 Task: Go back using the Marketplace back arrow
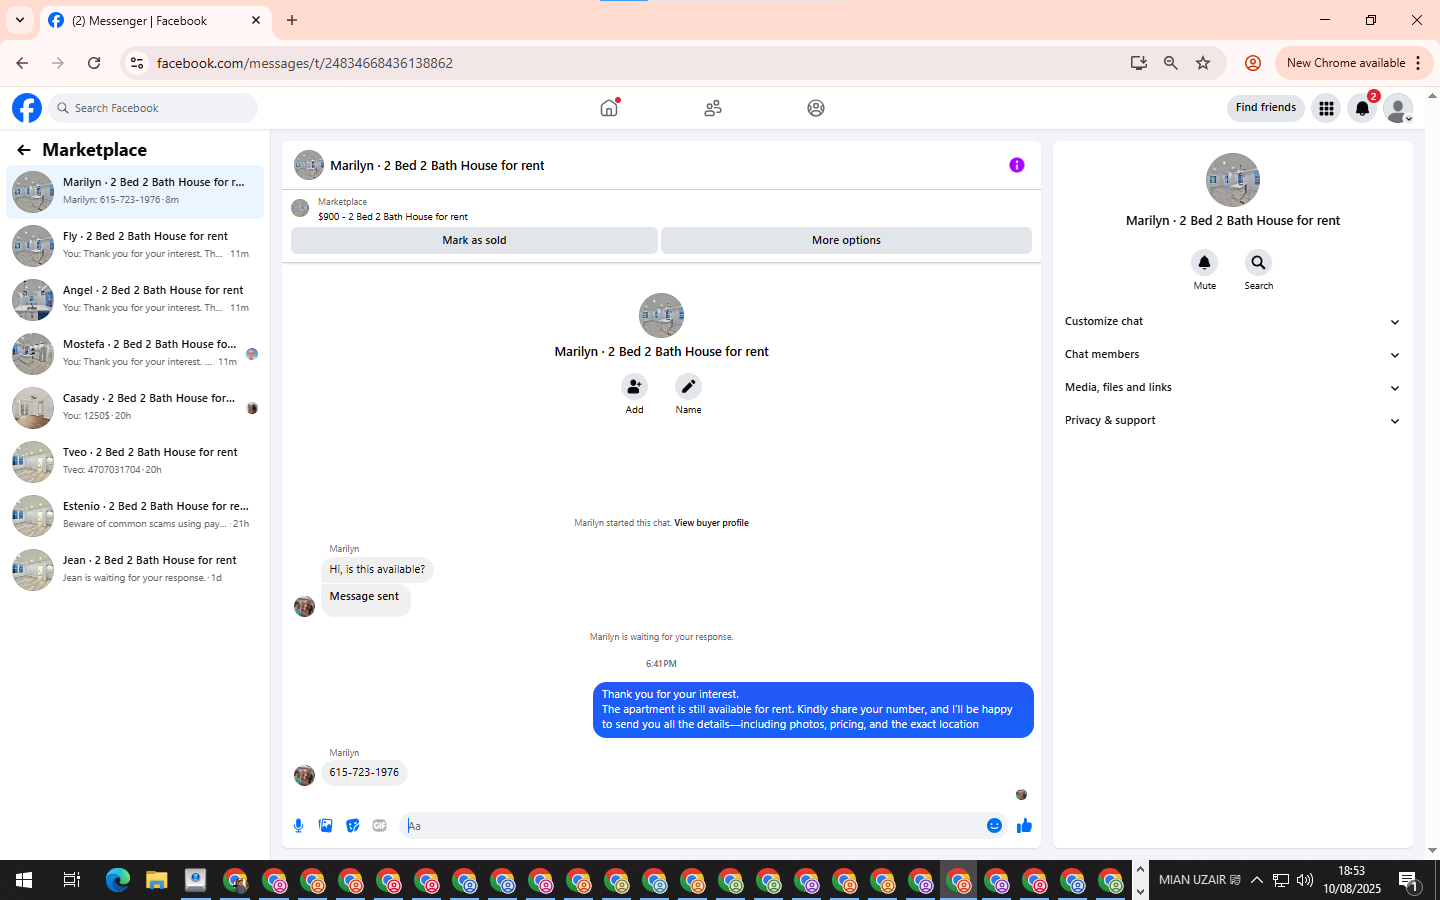point(23,150)
